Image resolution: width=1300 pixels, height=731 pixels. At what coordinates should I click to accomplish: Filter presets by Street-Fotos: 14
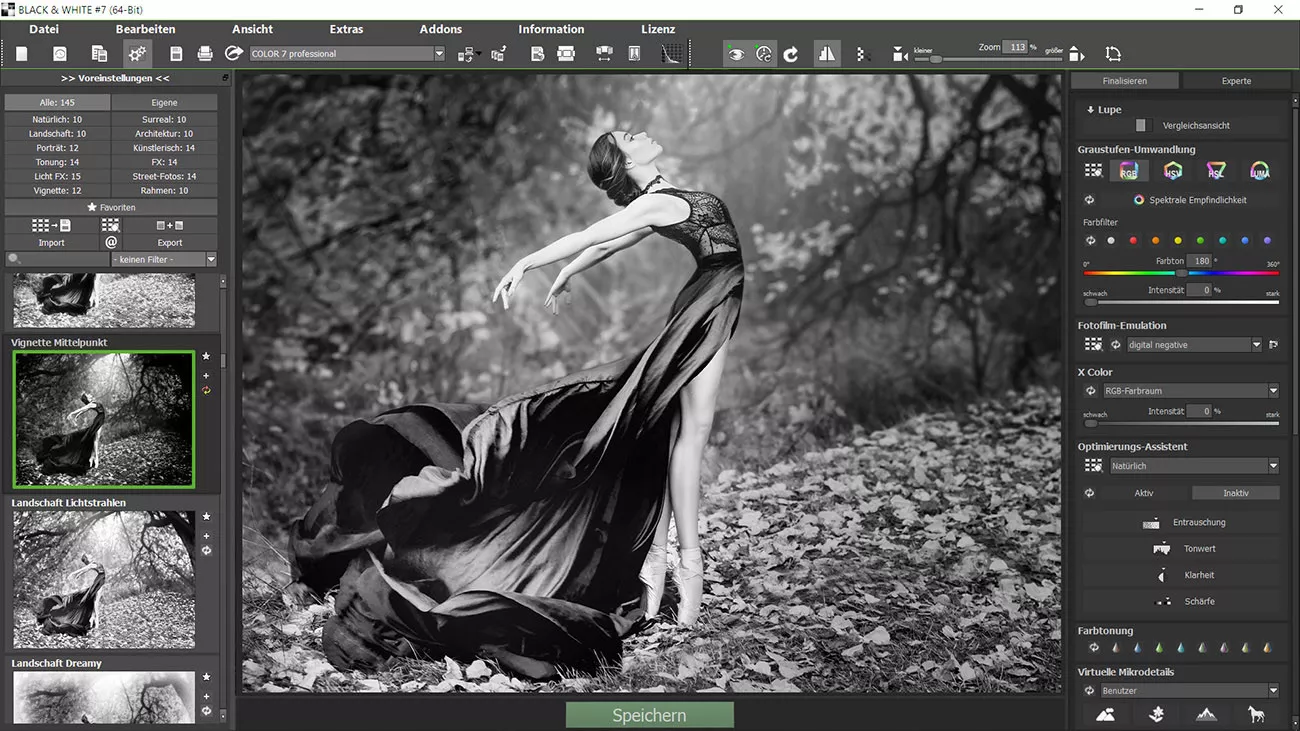(x=164, y=177)
